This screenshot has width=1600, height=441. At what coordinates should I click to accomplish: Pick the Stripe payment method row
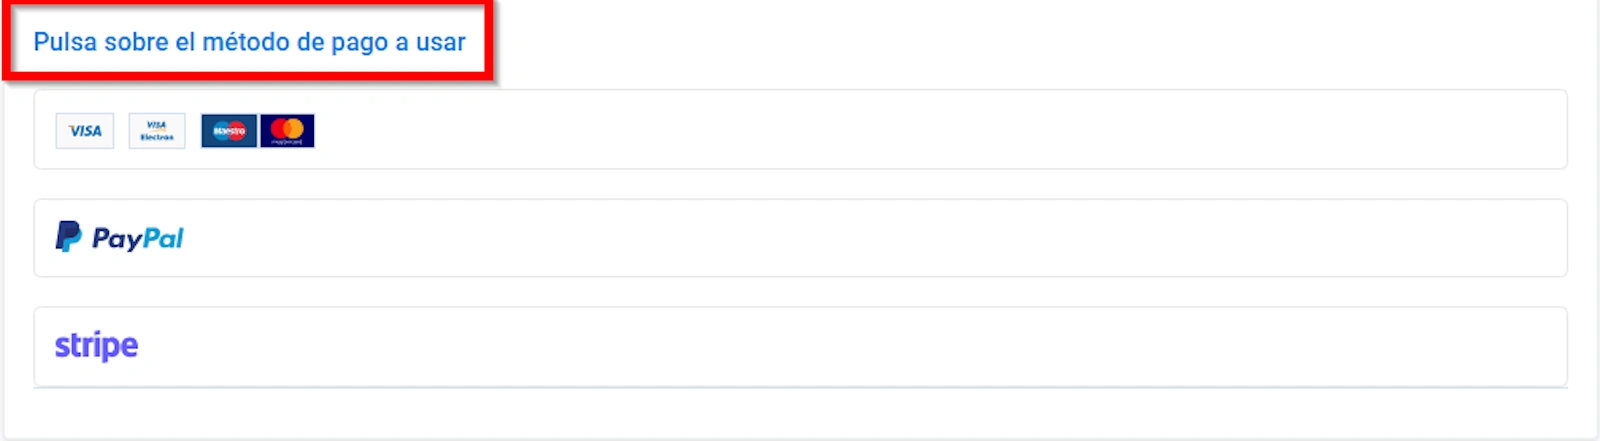click(x=800, y=346)
